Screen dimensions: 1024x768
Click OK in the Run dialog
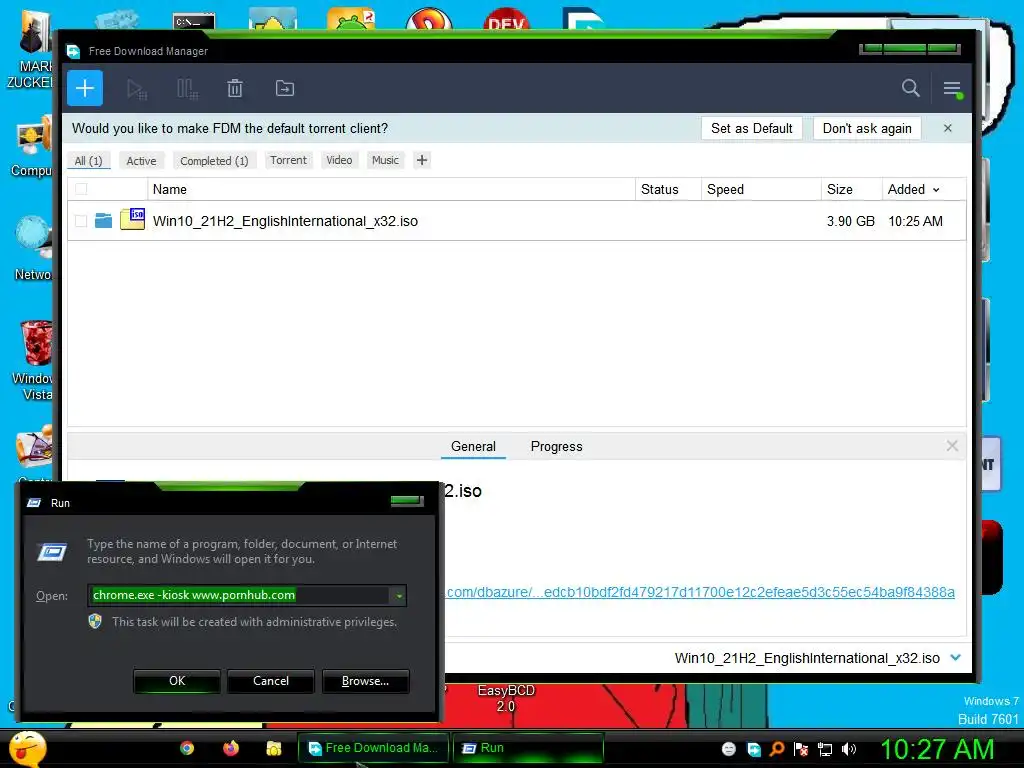point(177,681)
